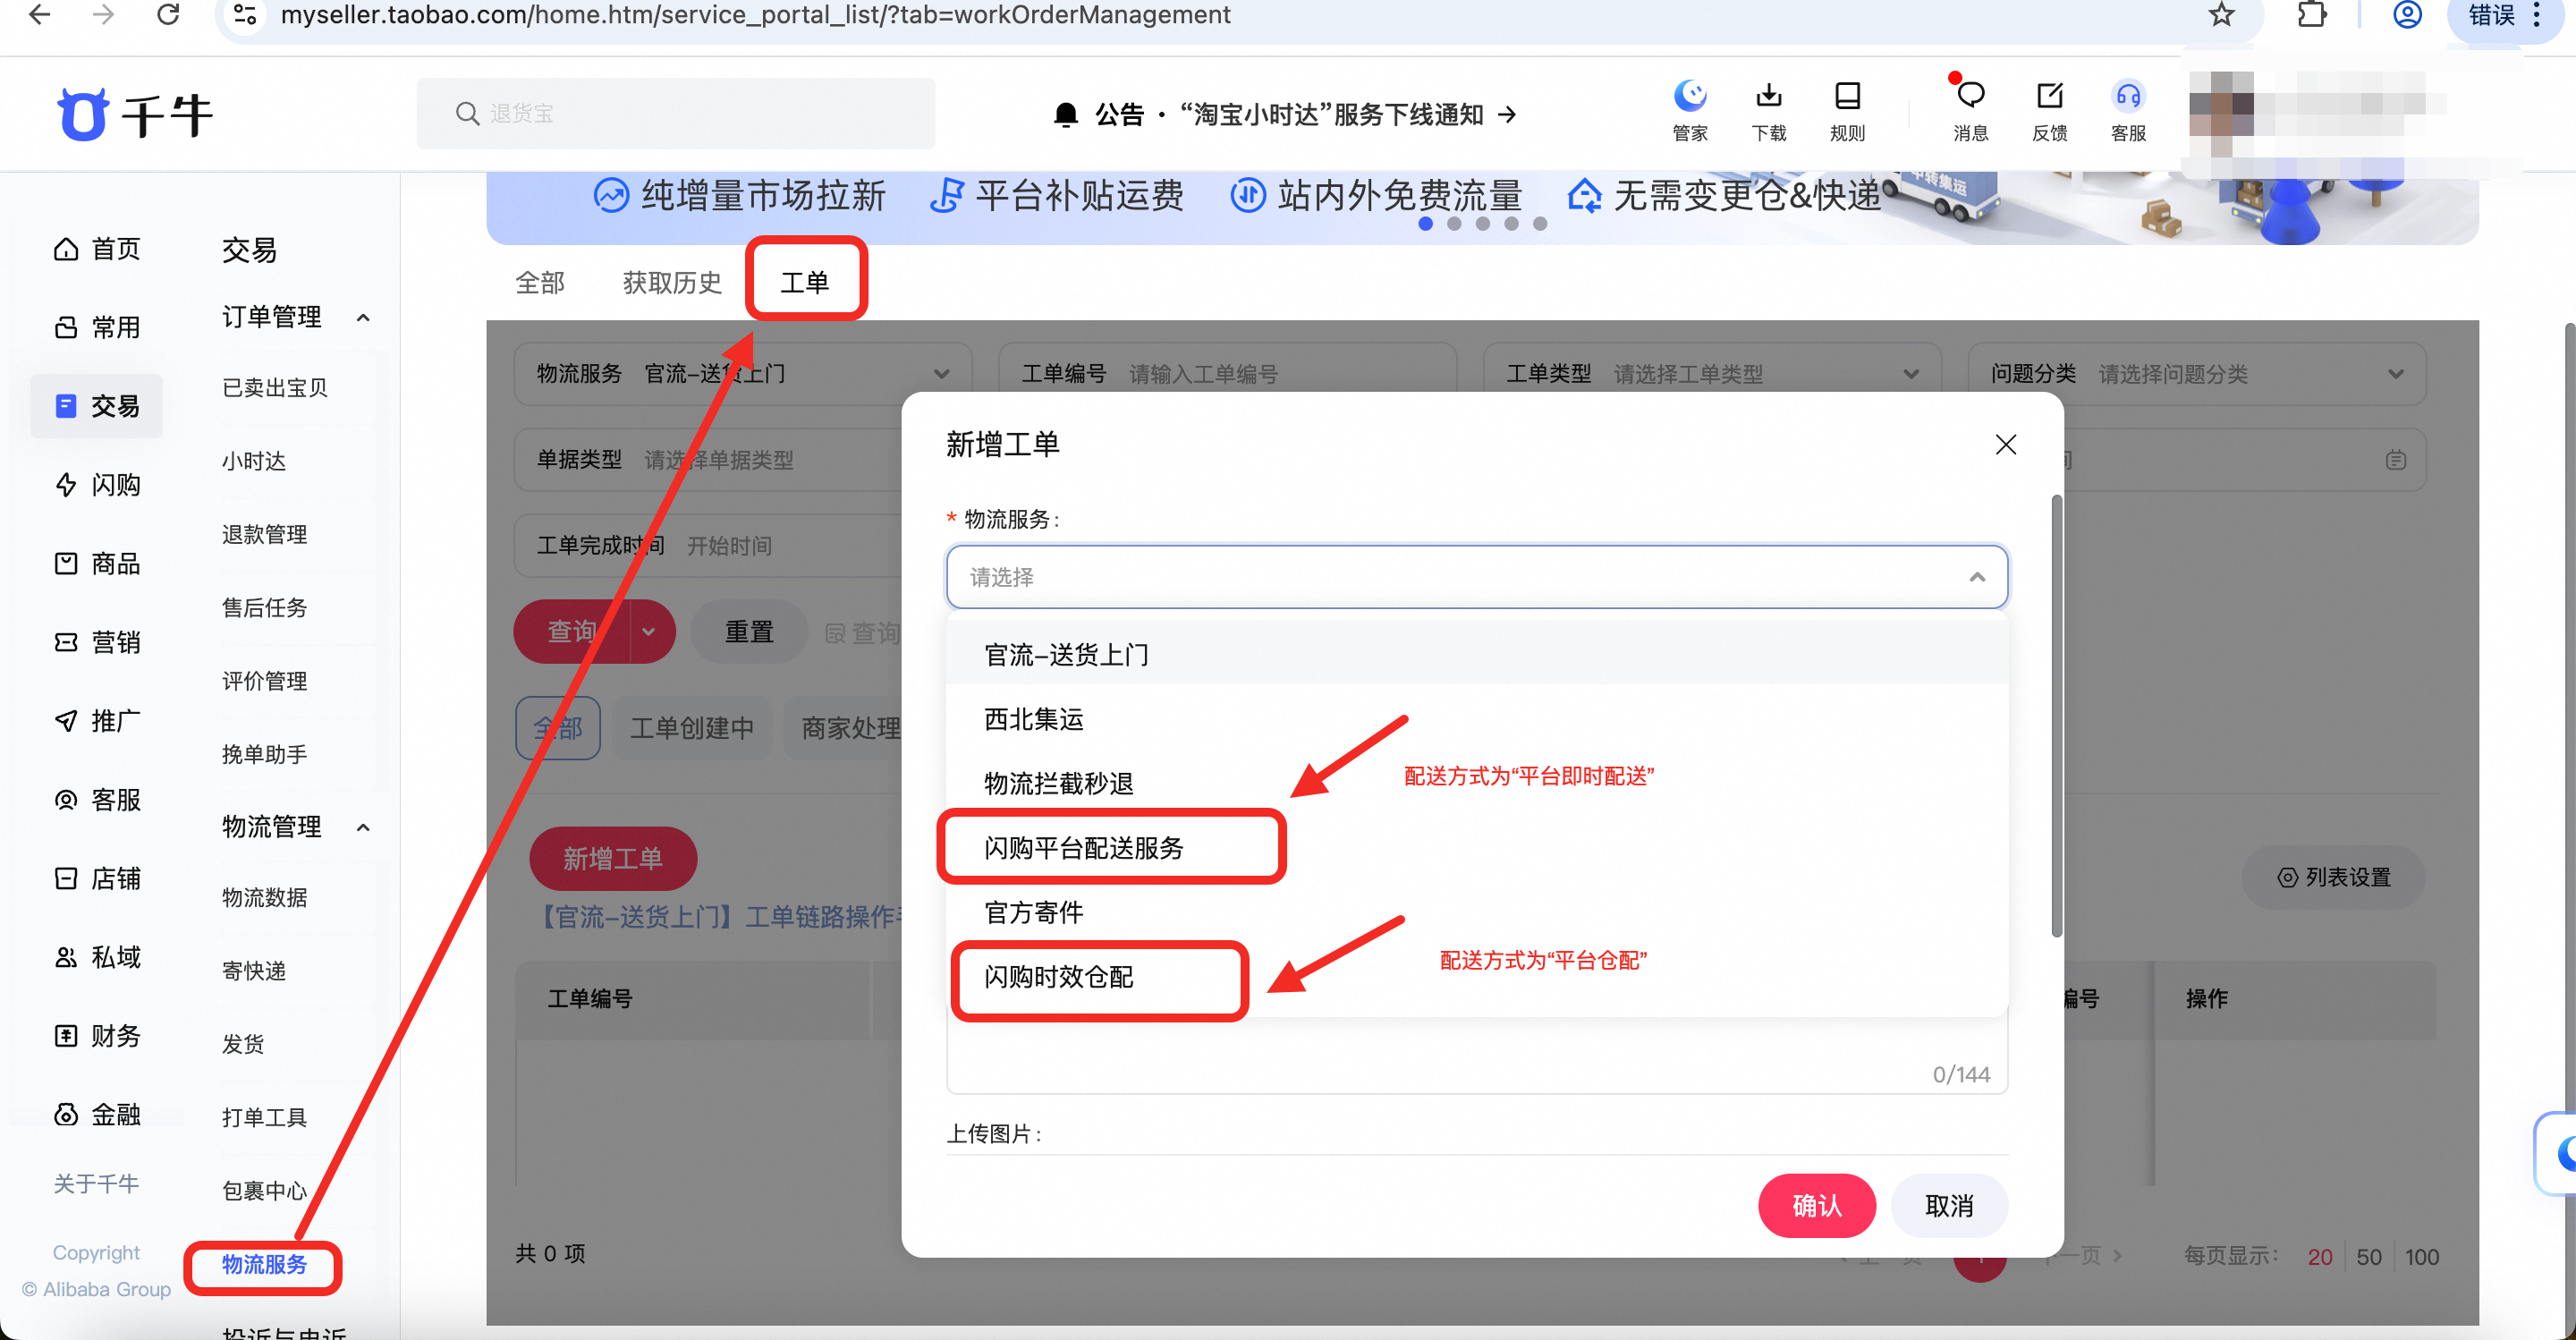
Task: Click the 退货宝 search field
Action: [676, 113]
